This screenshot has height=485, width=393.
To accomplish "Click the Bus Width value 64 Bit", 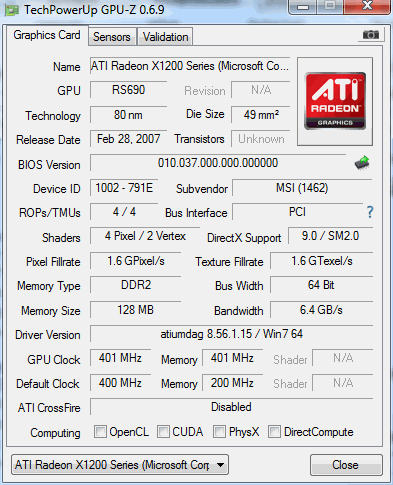I will (x=322, y=285).
